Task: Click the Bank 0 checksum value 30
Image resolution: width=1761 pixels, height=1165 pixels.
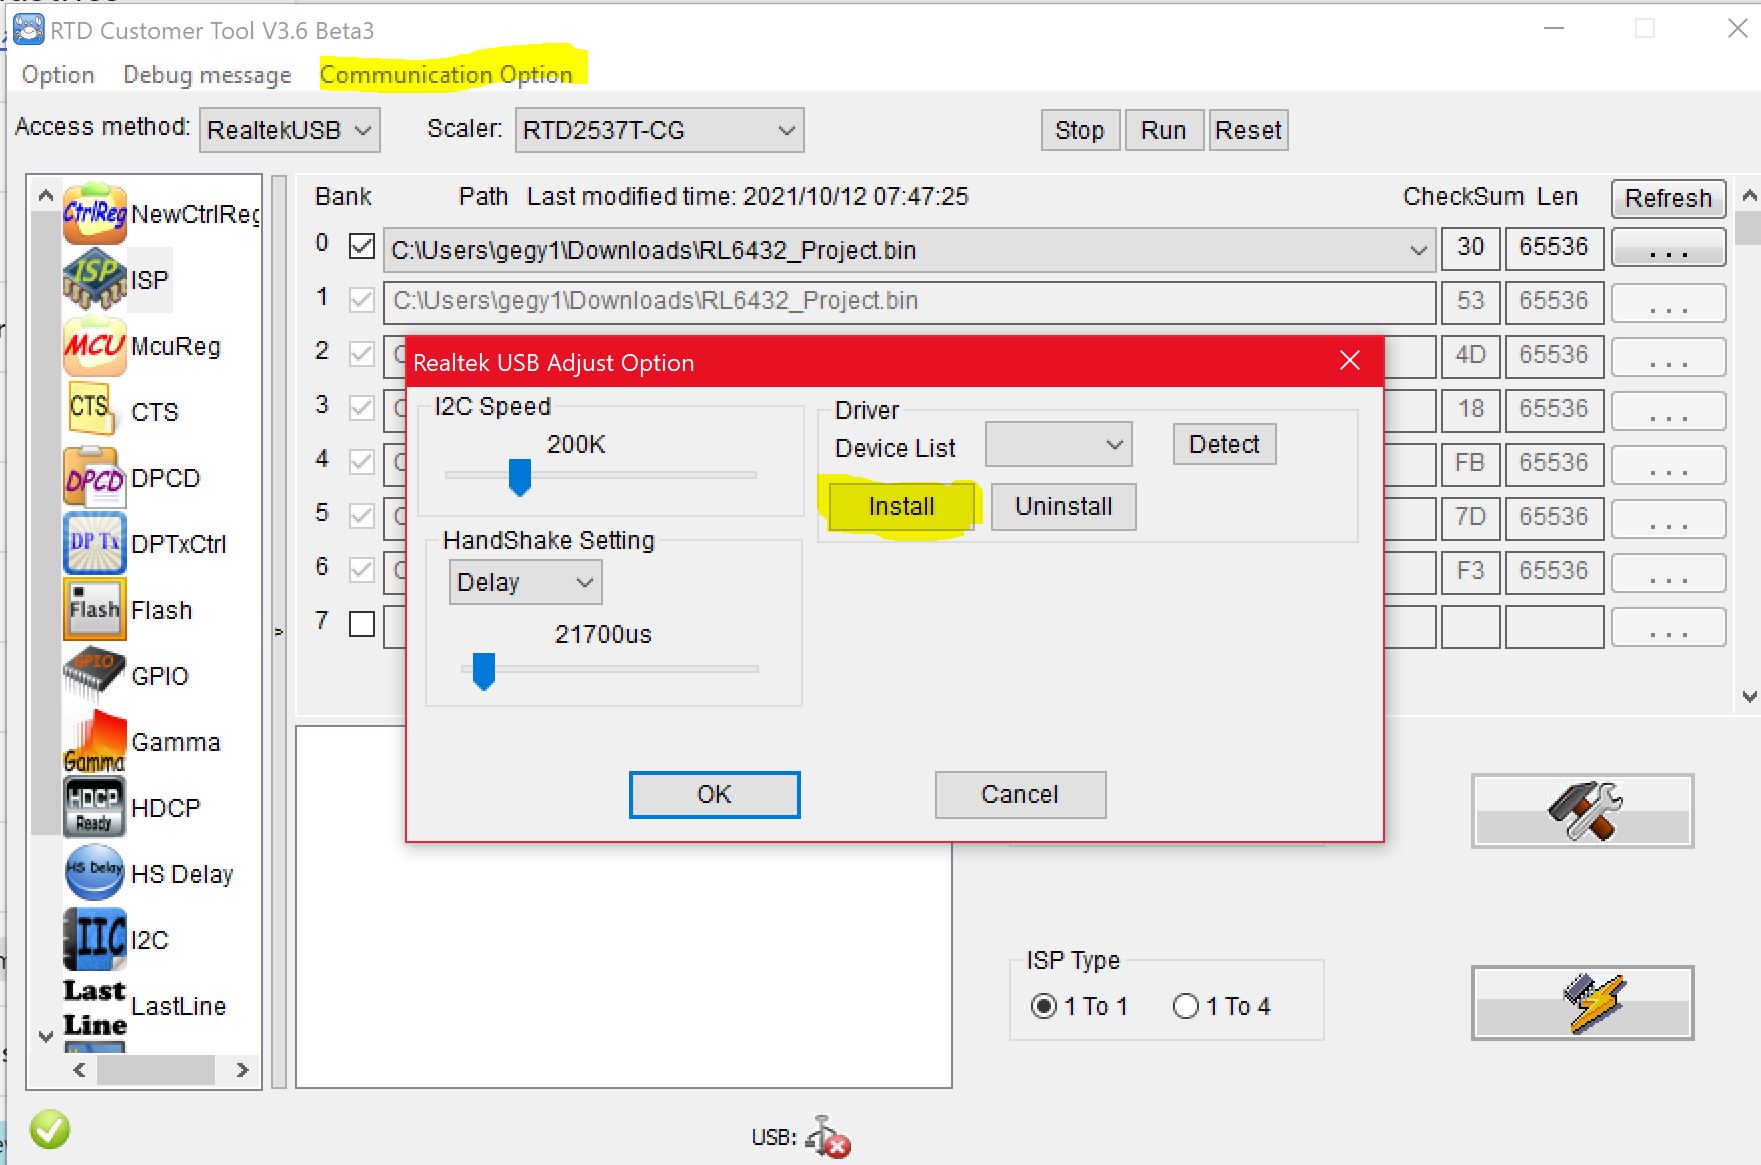Action: tap(1470, 247)
